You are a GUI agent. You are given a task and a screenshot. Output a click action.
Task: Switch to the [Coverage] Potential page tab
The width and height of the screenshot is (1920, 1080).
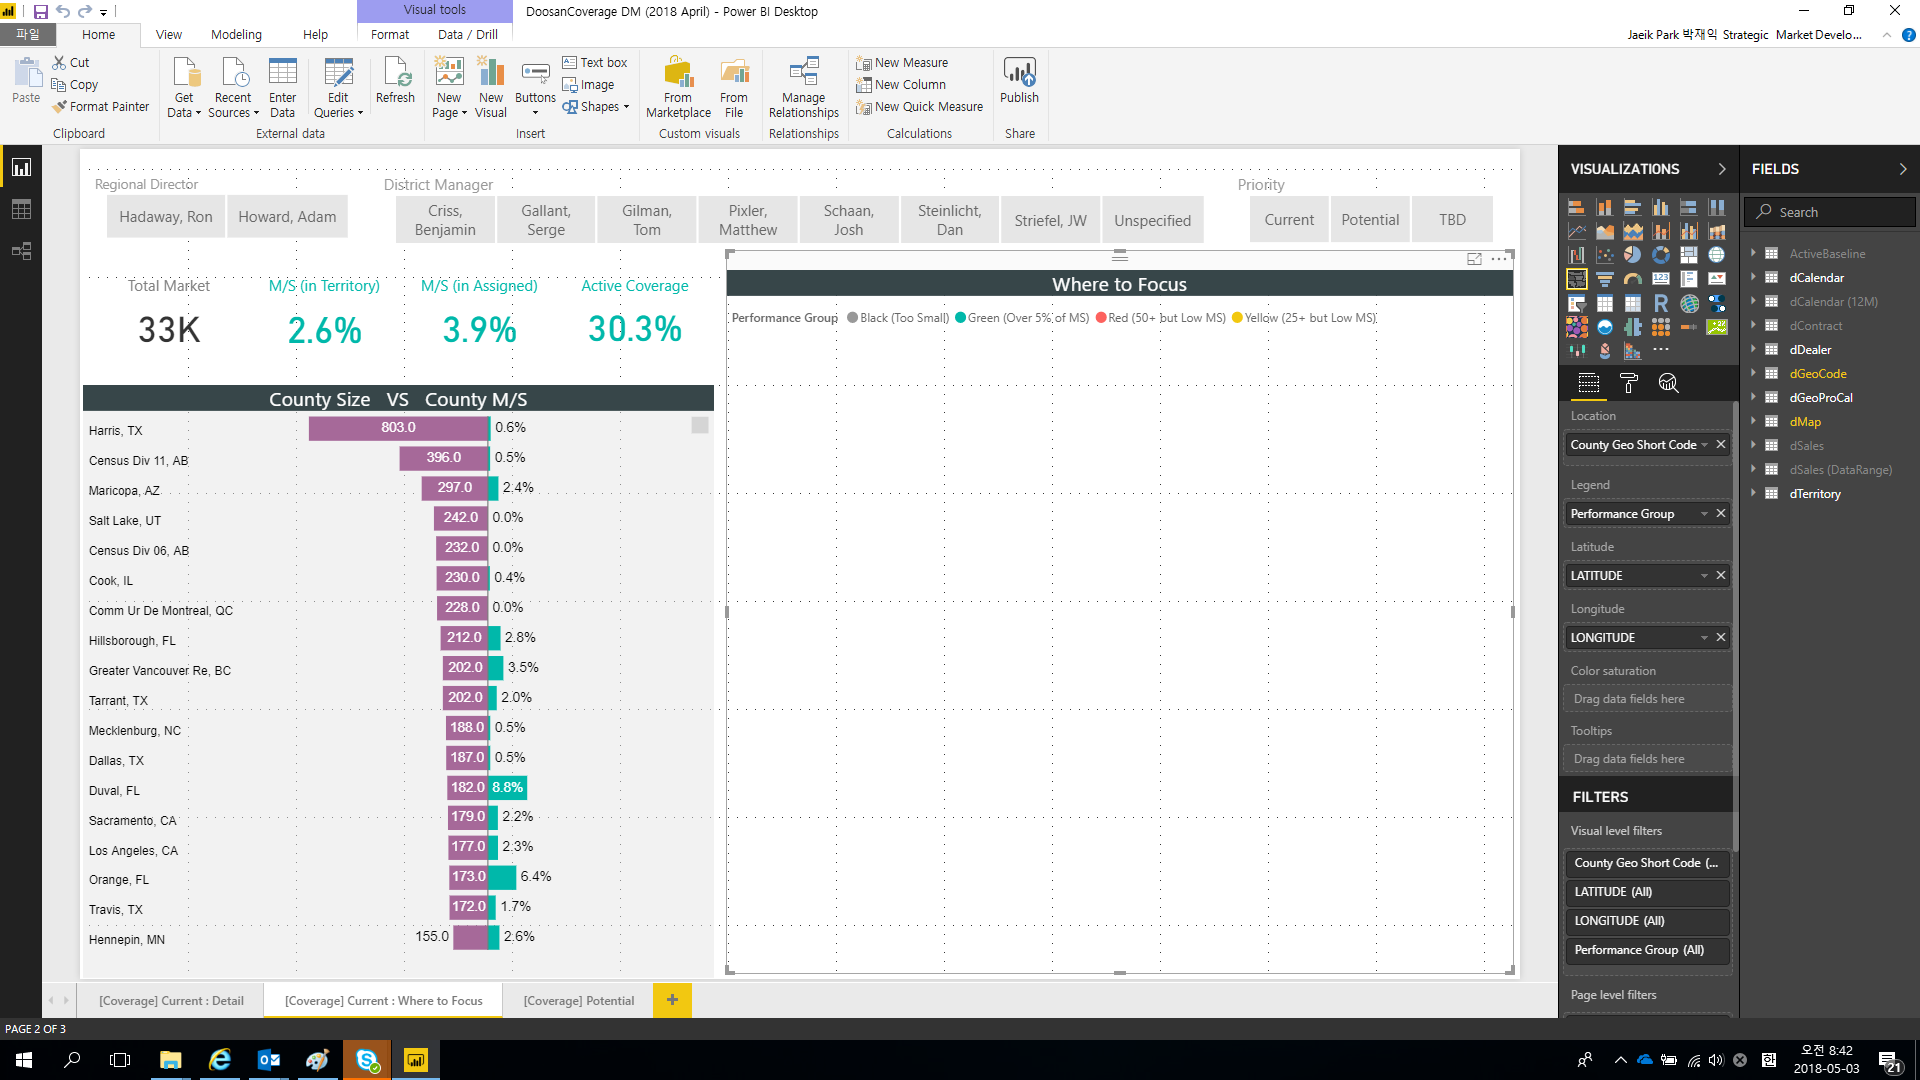pos(579,1001)
